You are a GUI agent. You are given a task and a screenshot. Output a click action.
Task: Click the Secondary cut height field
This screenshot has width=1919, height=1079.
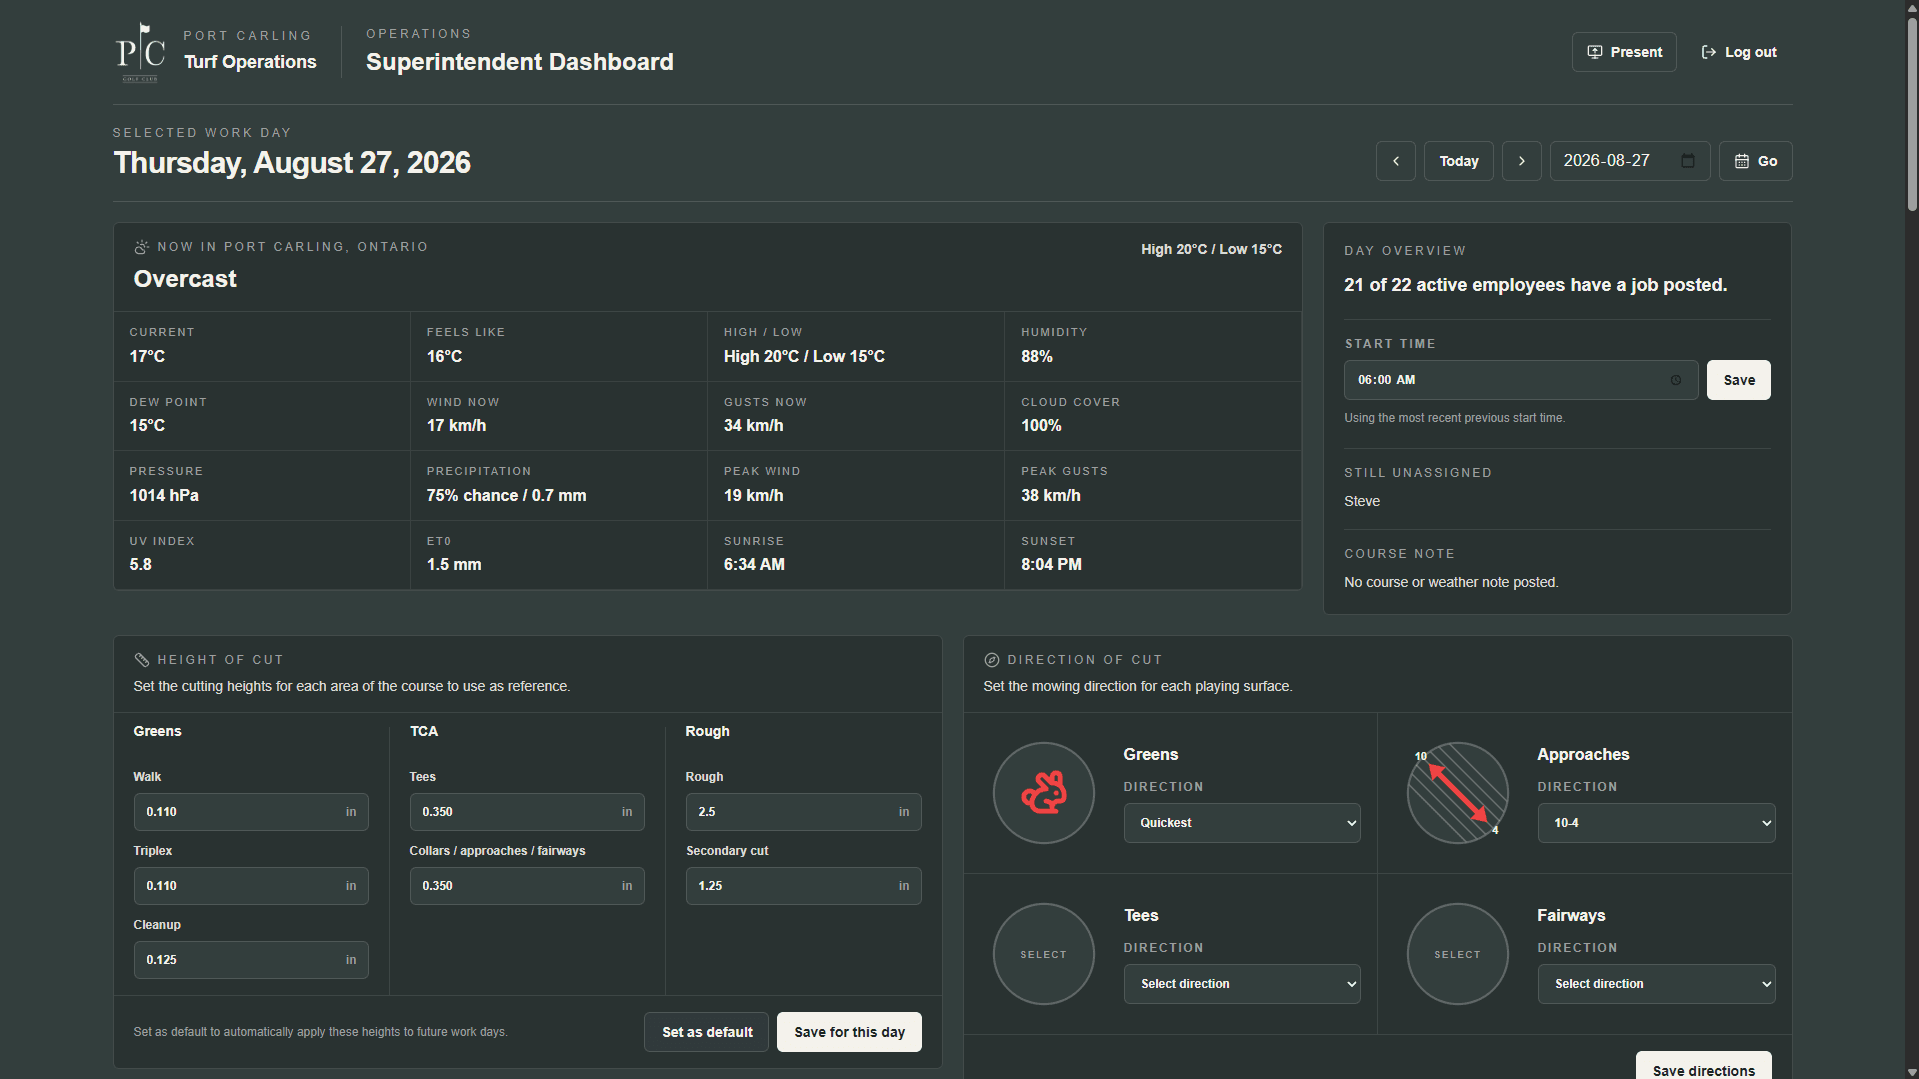click(804, 886)
